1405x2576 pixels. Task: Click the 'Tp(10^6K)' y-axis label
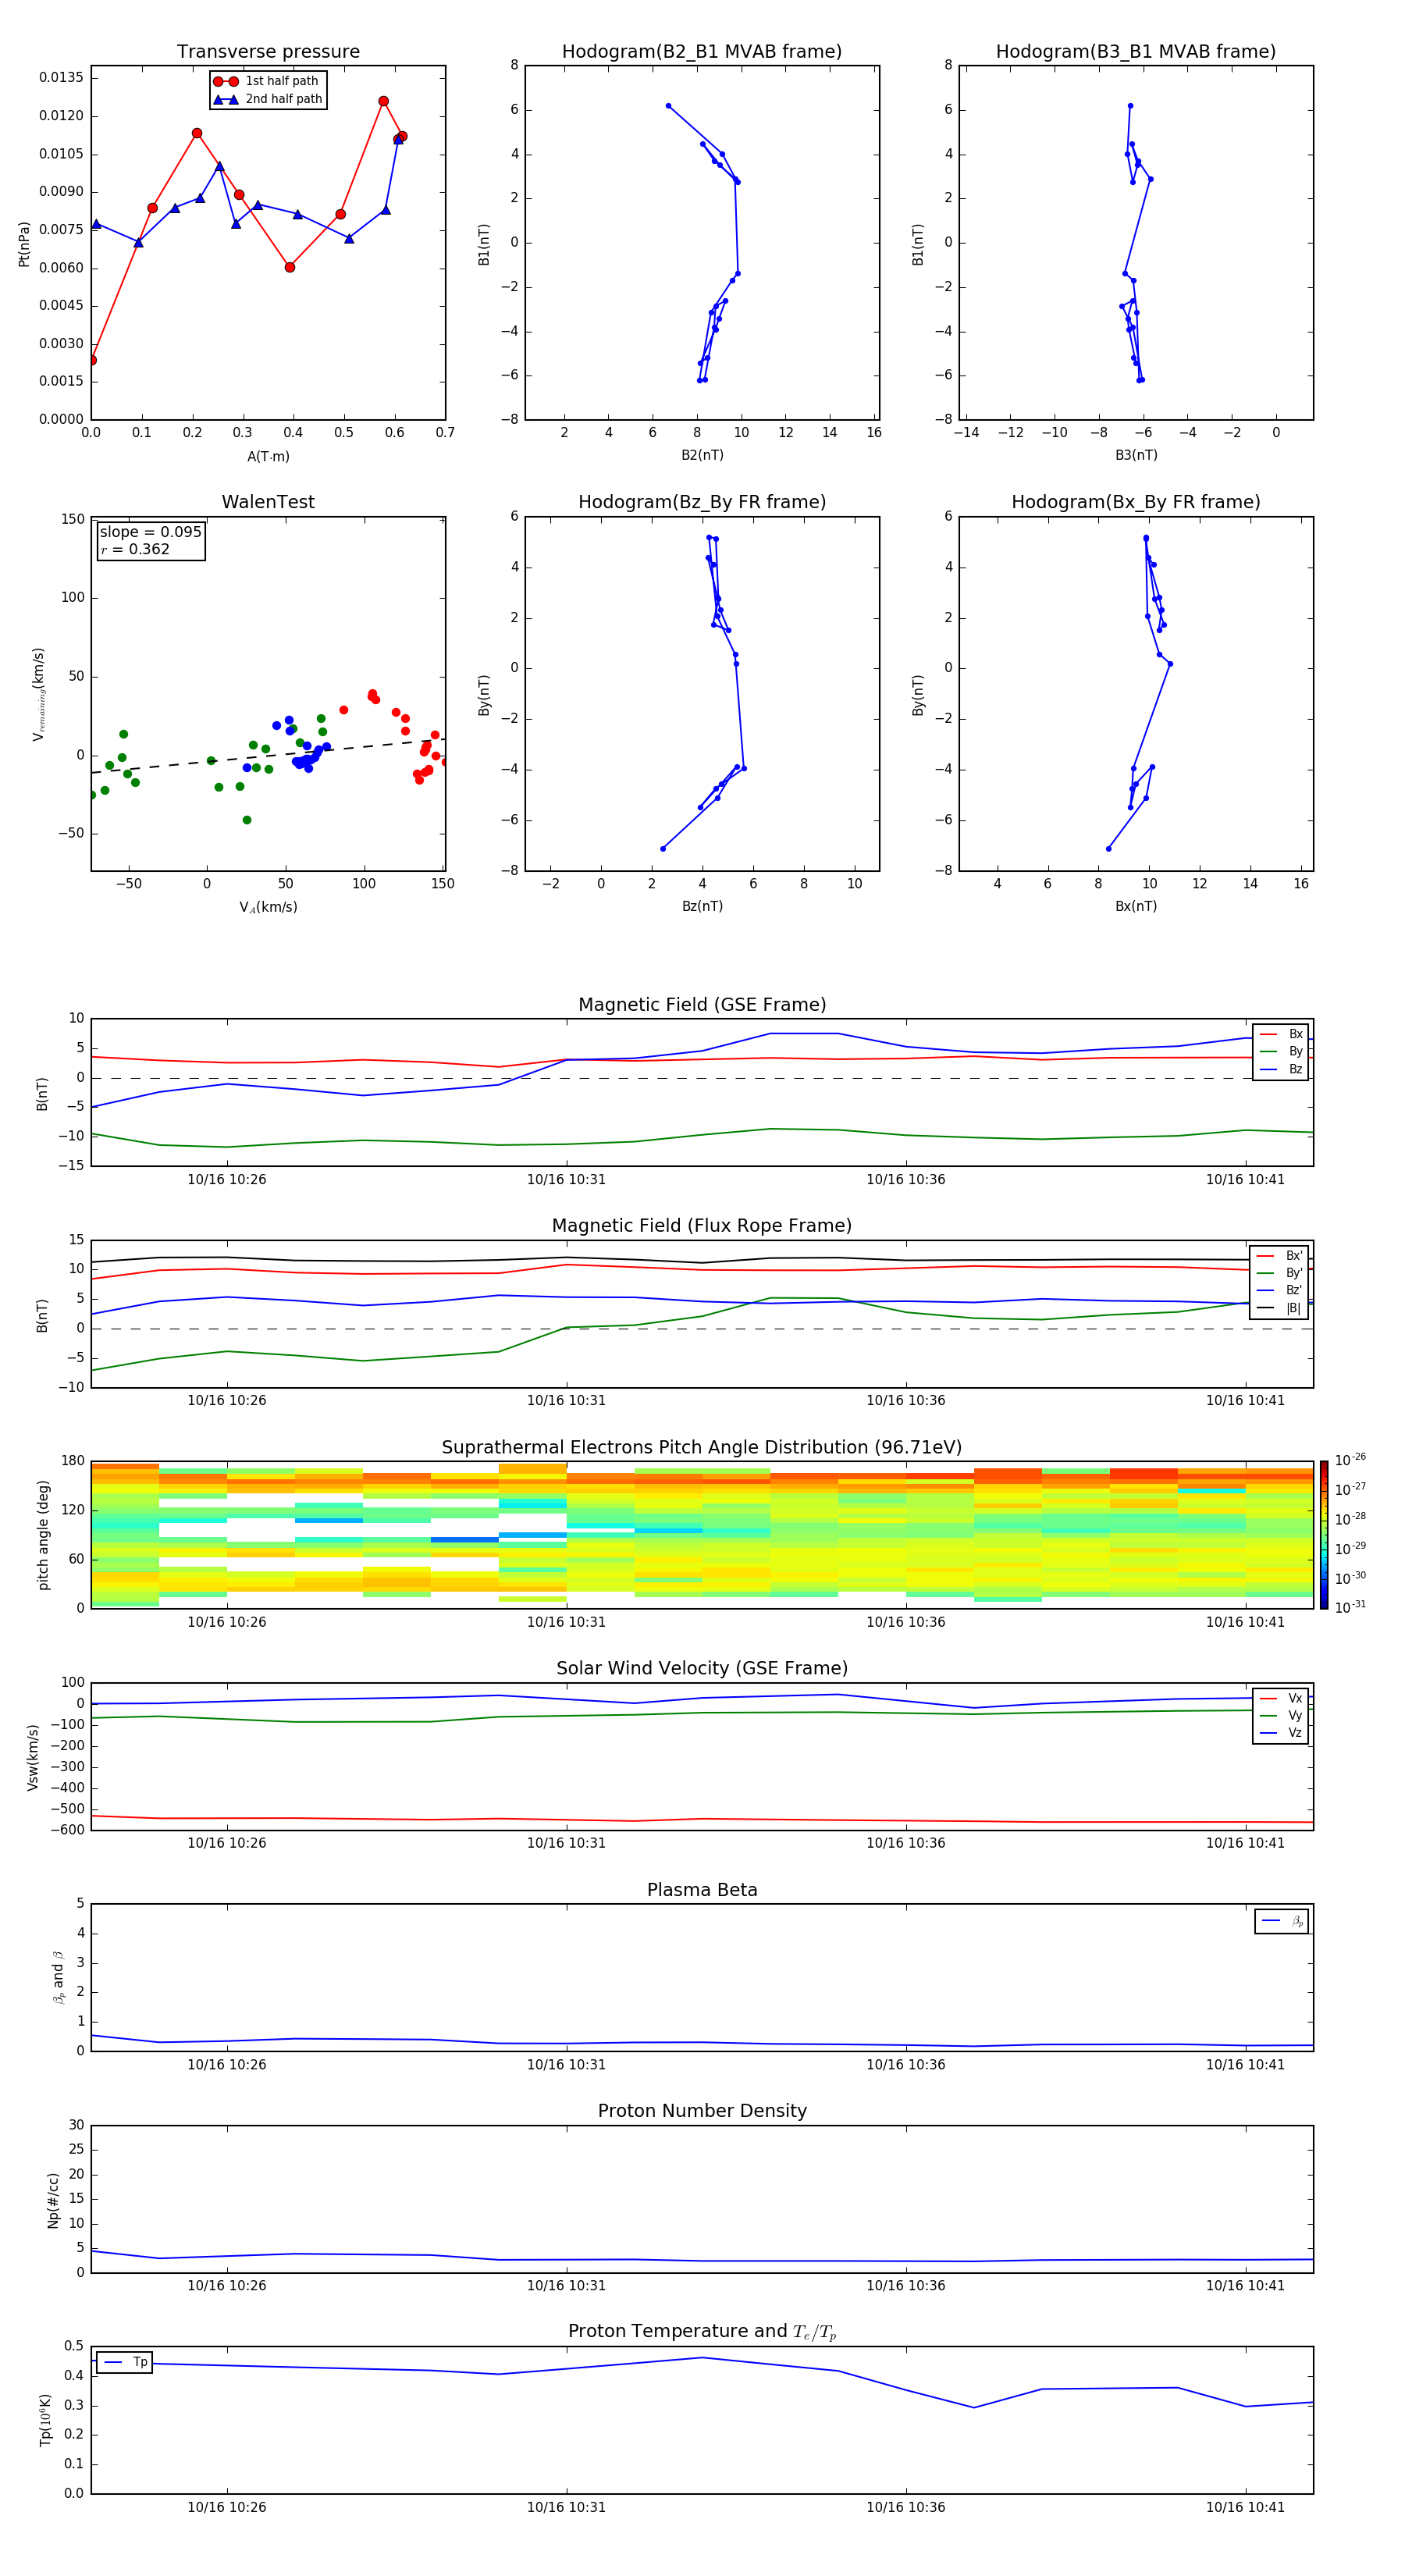click(x=45, y=2420)
